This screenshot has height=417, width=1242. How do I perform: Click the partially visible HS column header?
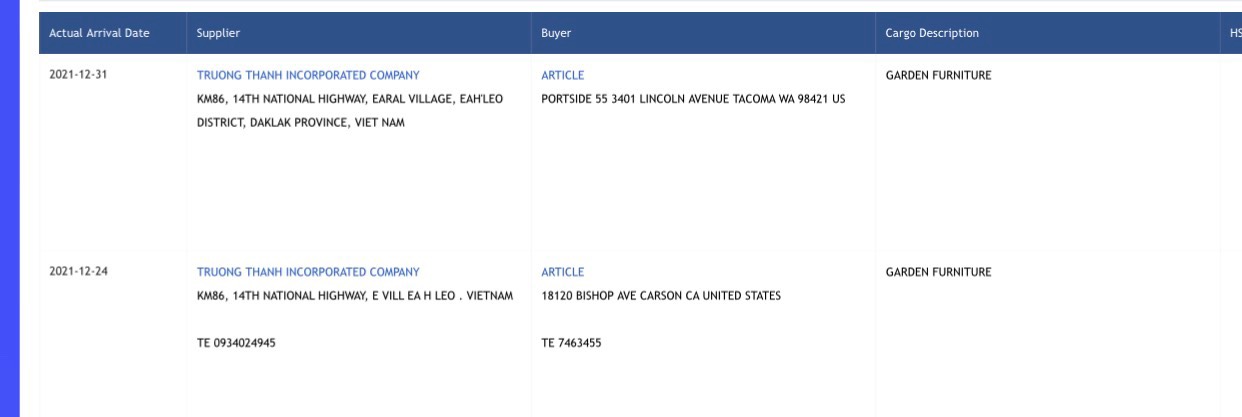coord(1234,33)
